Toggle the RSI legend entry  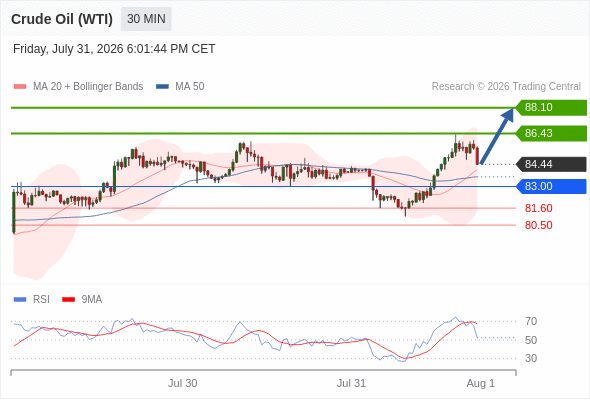point(32,300)
